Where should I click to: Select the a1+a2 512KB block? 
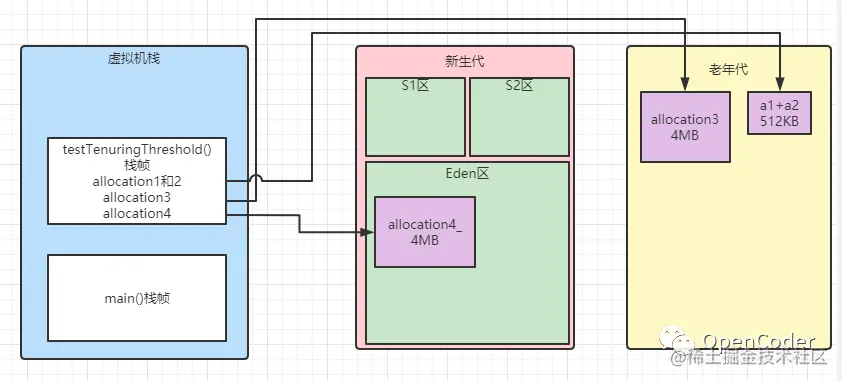tap(779, 113)
